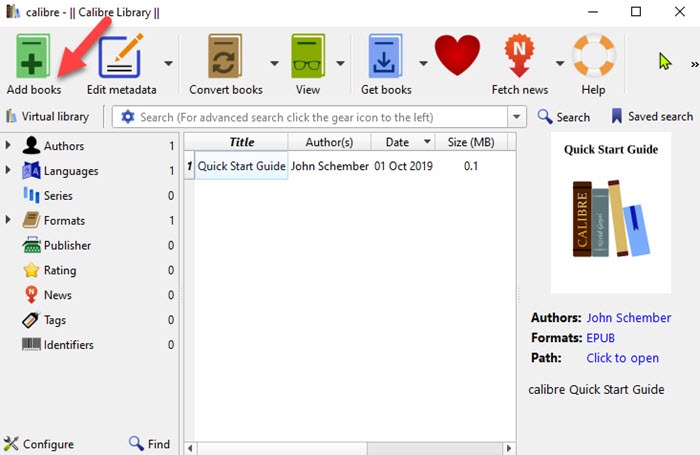Click the Quick Start Guide cover thumbnail
Image resolution: width=700 pixels, height=455 pixels.
(611, 213)
